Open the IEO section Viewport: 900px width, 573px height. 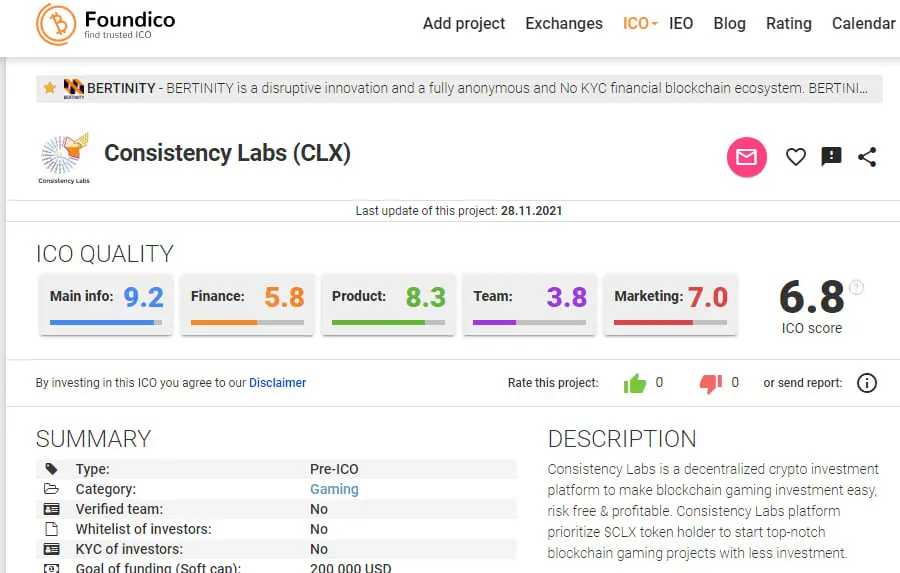click(681, 24)
